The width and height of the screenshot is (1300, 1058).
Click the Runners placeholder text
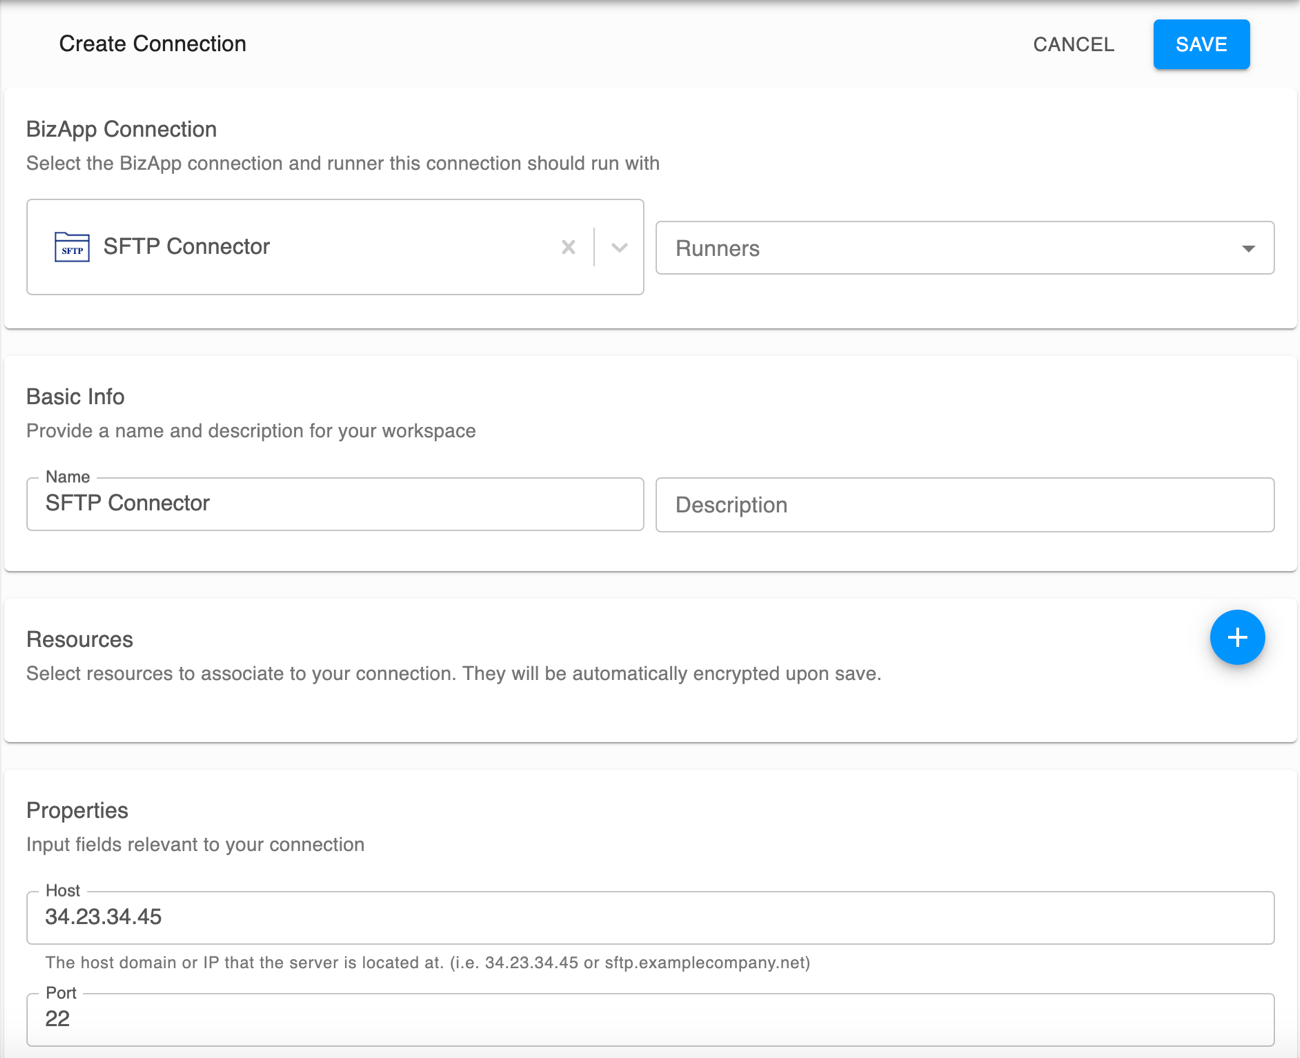pyautogui.click(x=718, y=248)
